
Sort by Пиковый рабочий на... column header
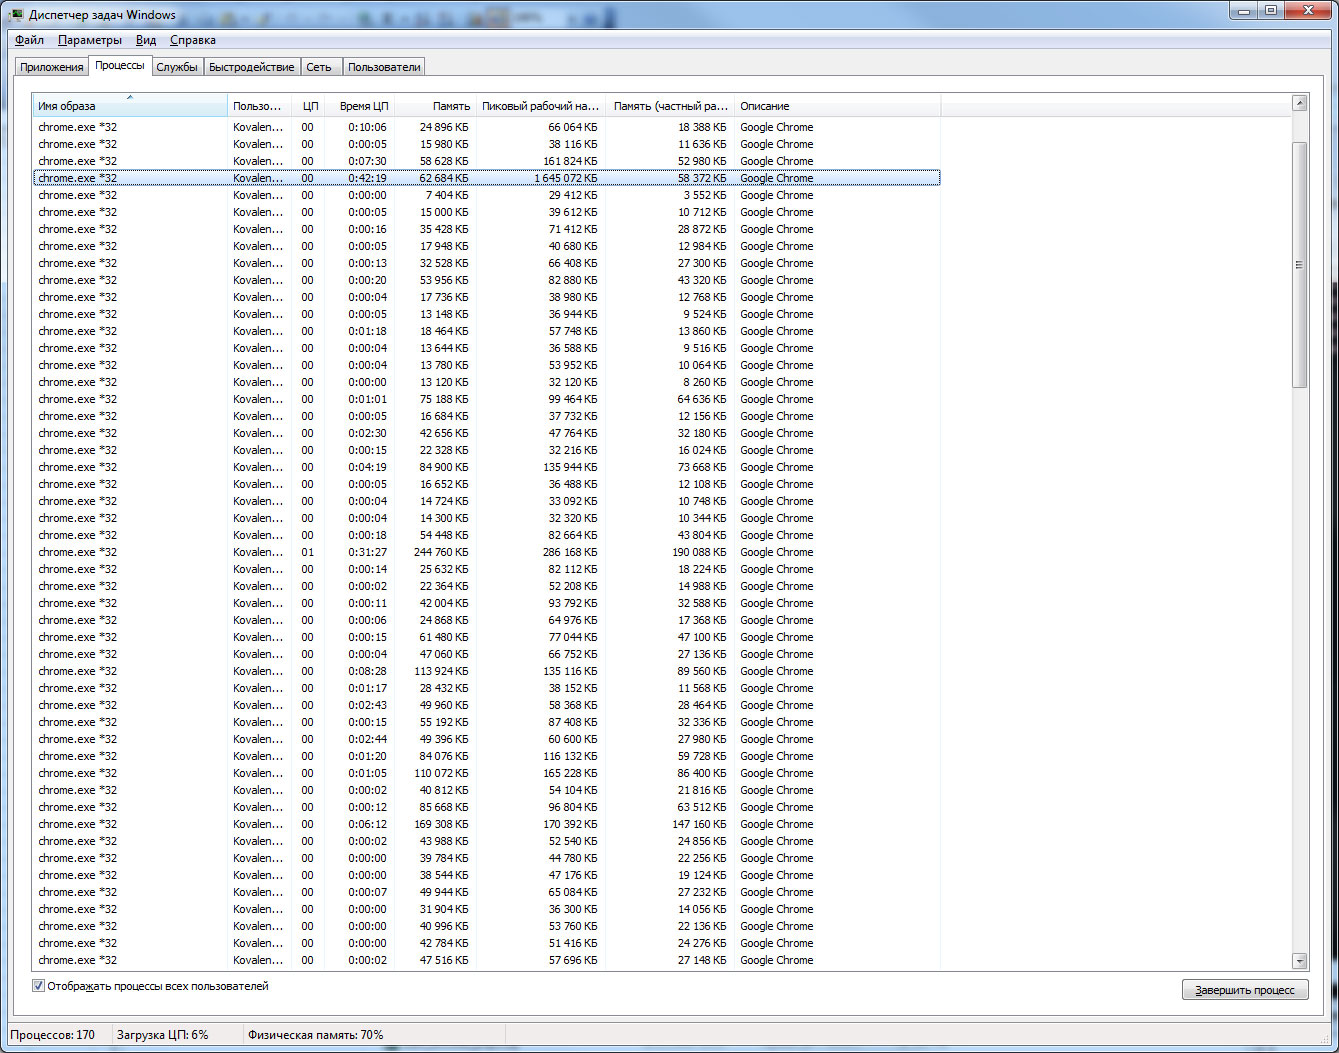[541, 106]
